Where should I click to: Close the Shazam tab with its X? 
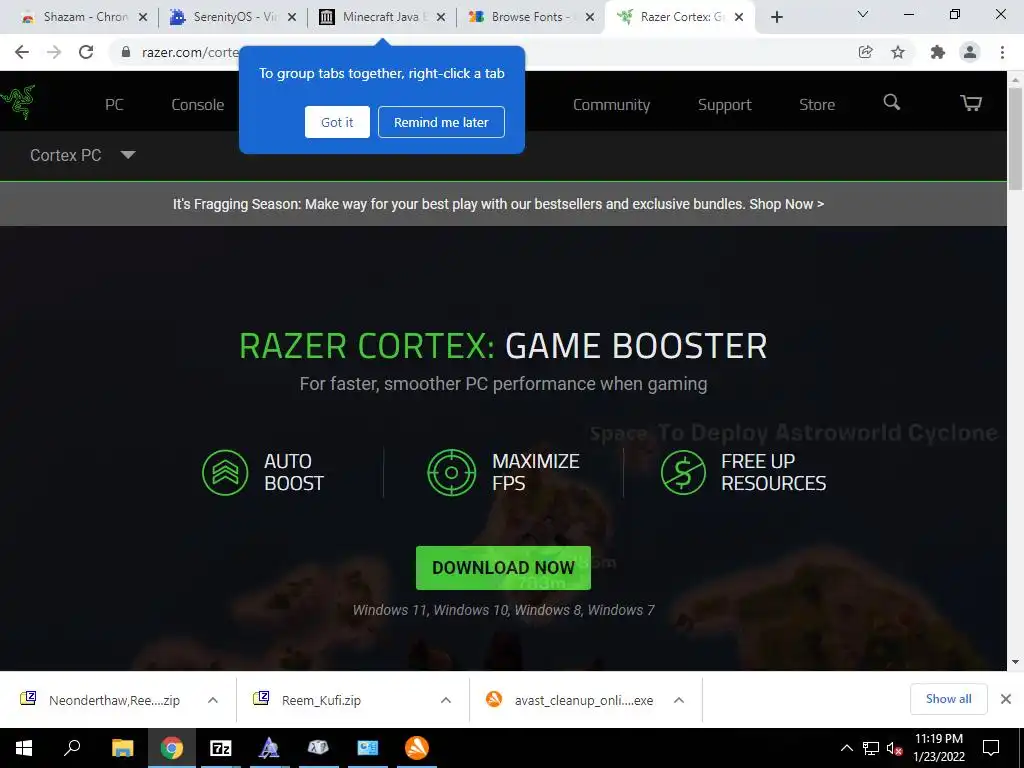[143, 17]
